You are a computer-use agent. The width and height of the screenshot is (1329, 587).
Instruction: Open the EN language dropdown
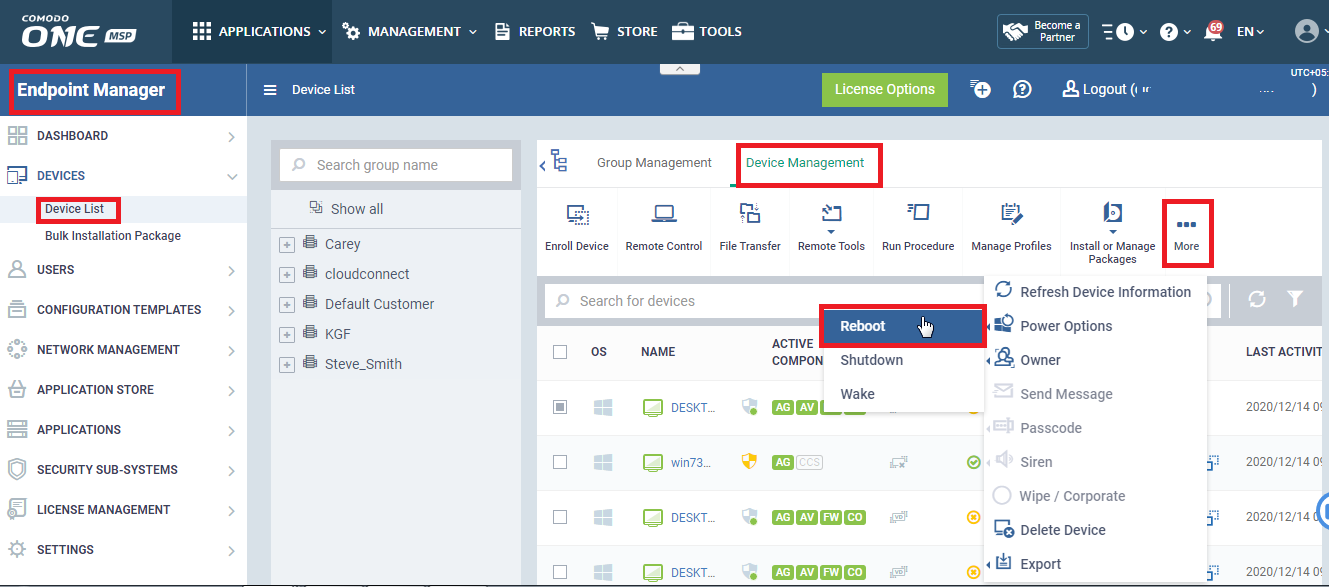tap(1251, 32)
